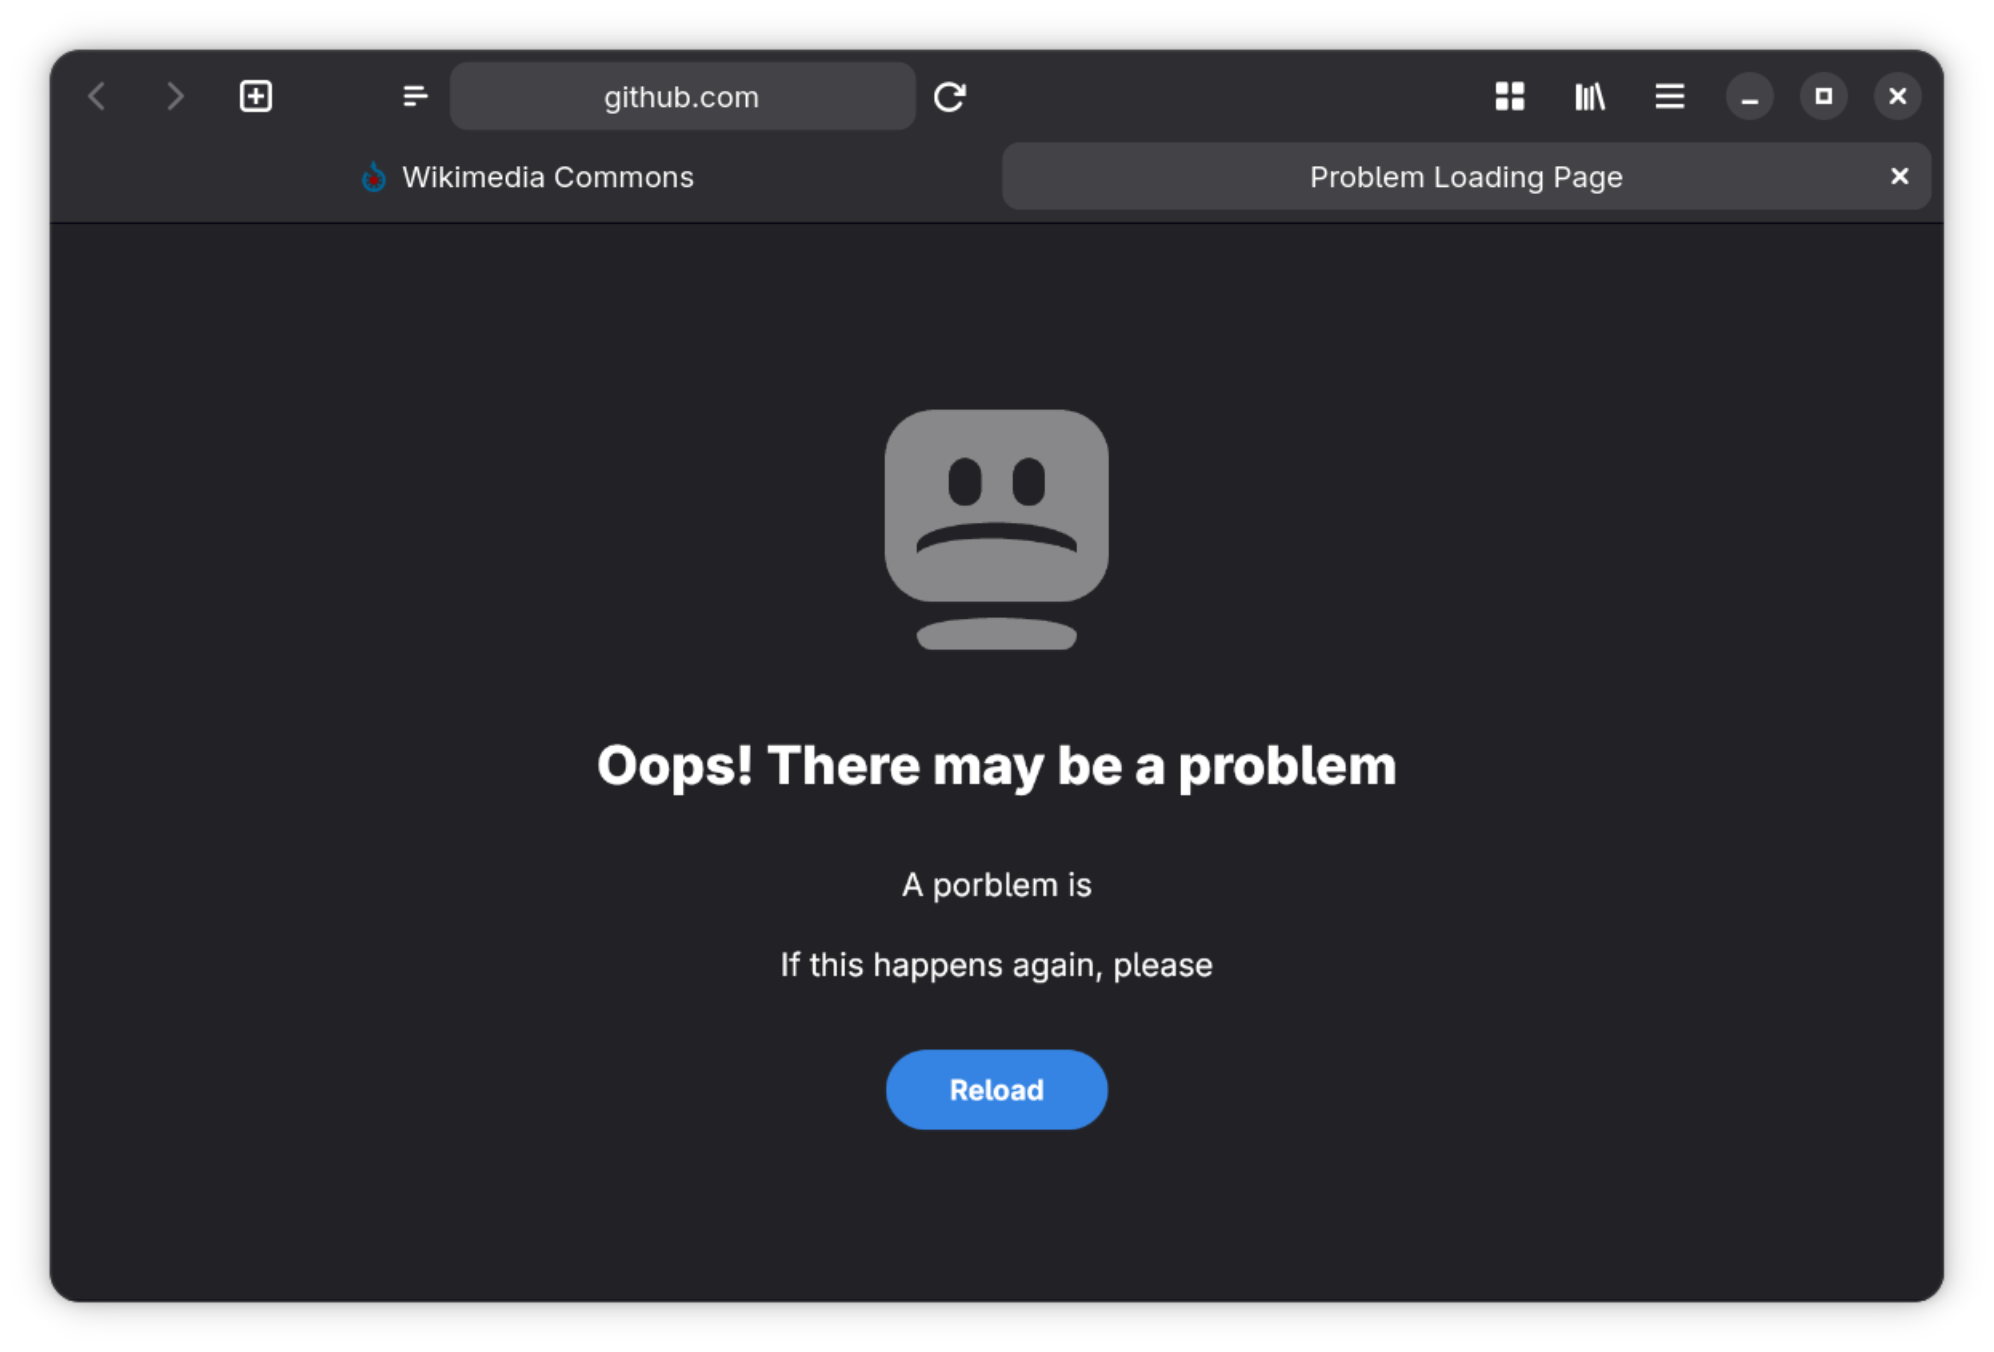Switch to the Wikimedia Commons tab
Image resolution: width=1994 pixels, height=1352 pixels.
coord(527,177)
